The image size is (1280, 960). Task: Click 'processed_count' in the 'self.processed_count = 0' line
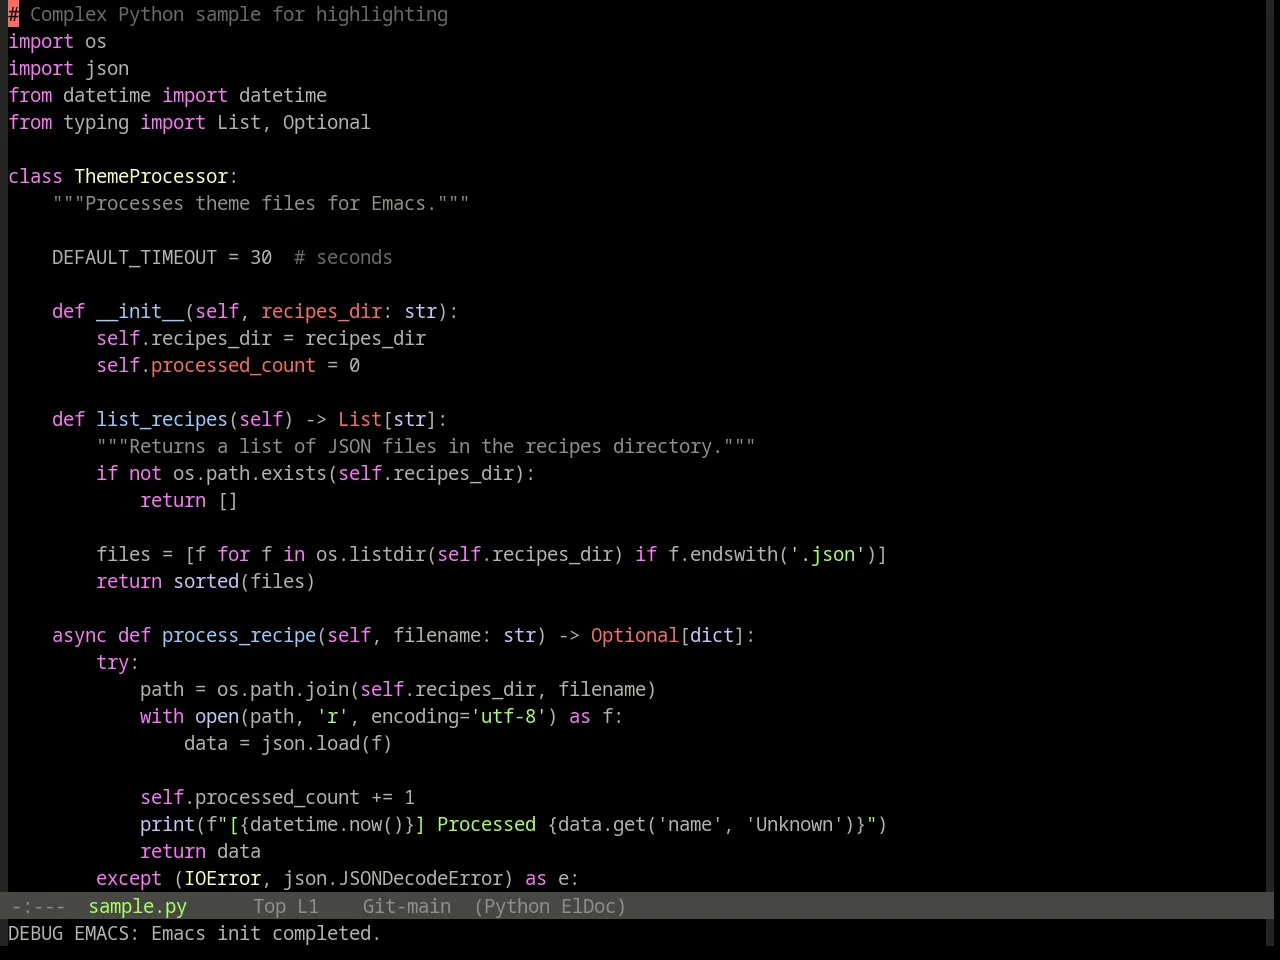pos(233,365)
